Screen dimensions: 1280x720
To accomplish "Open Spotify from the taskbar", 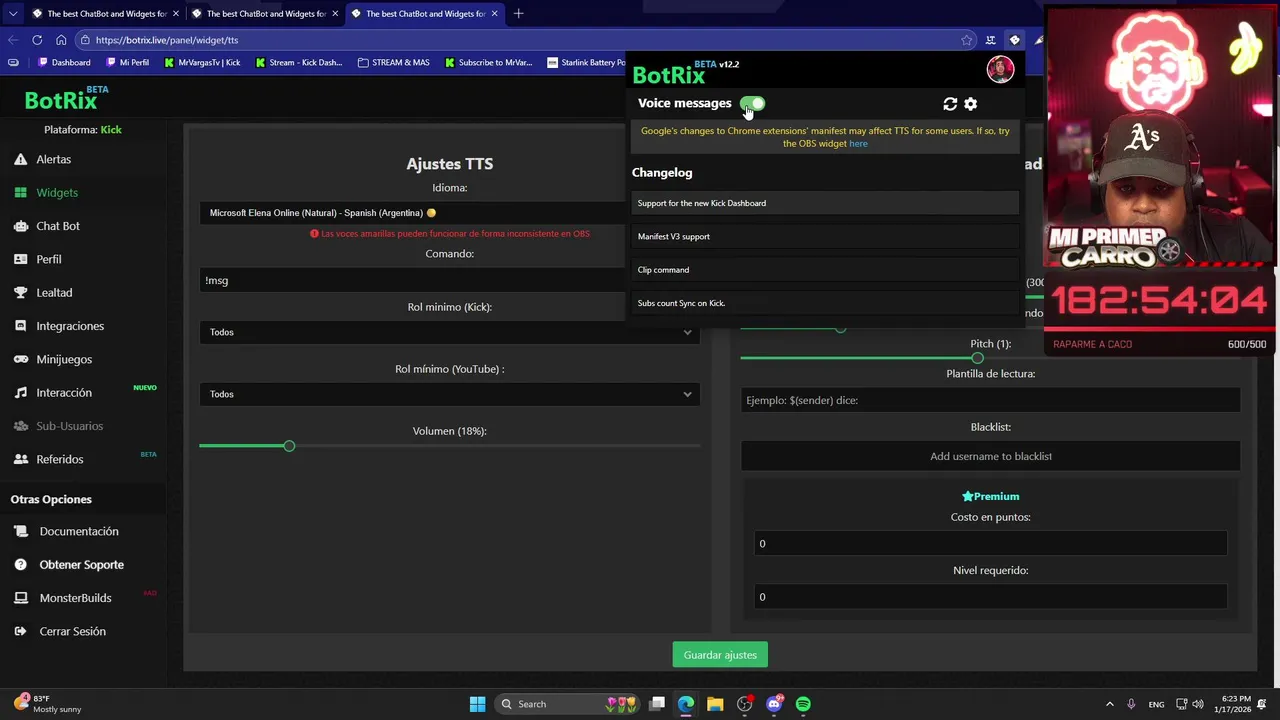I will [x=803, y=704].
